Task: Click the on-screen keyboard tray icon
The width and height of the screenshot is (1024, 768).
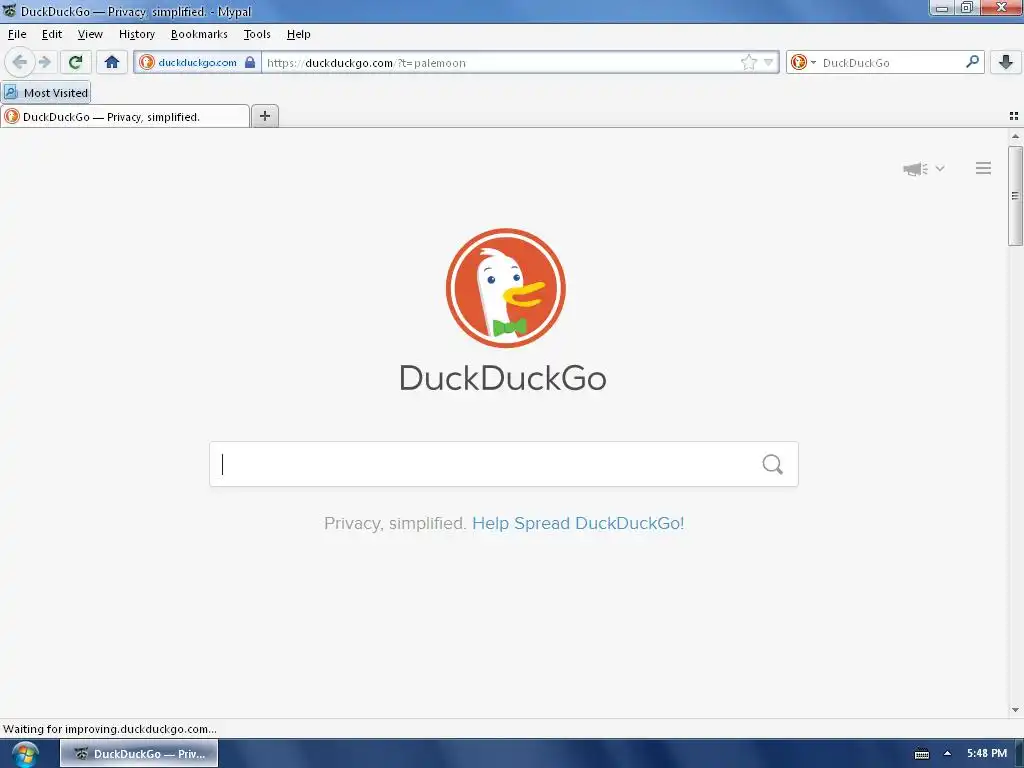Action: tap(921, 754)
